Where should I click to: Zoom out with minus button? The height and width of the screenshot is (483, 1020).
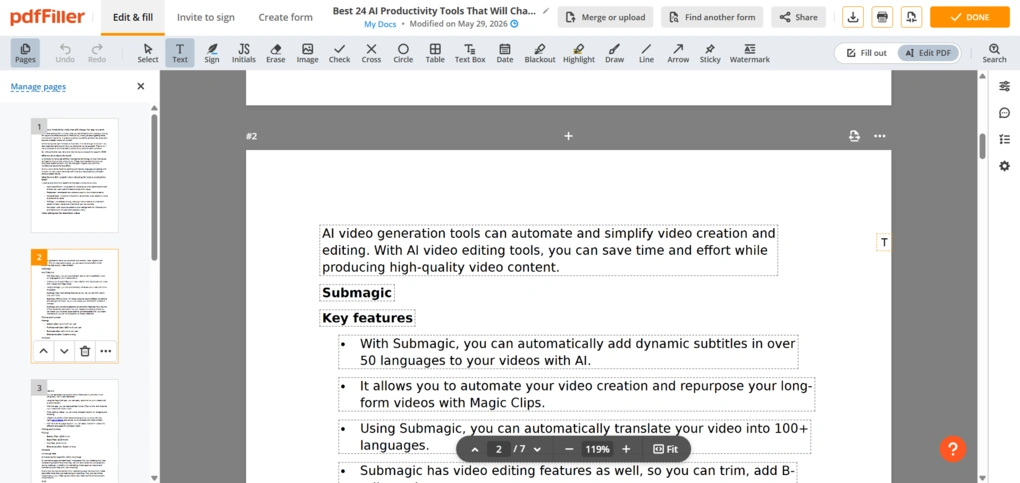click(x=569, y=449)
